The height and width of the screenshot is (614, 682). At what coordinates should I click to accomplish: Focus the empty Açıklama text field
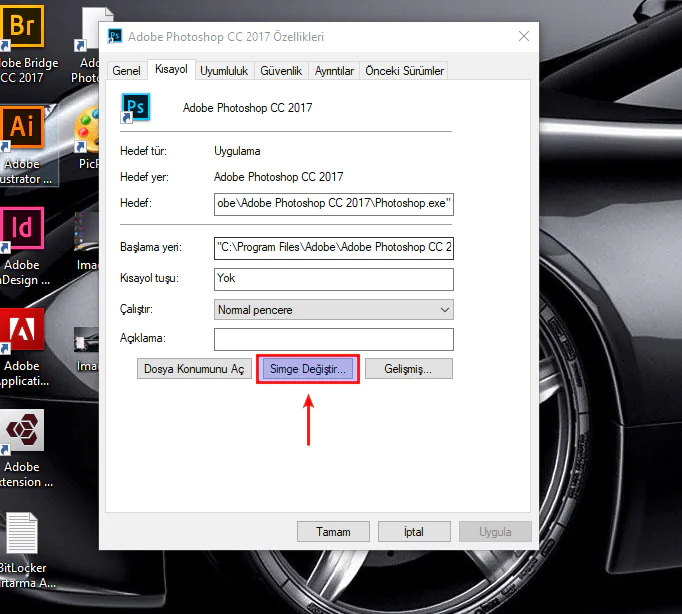coord(333,339)
